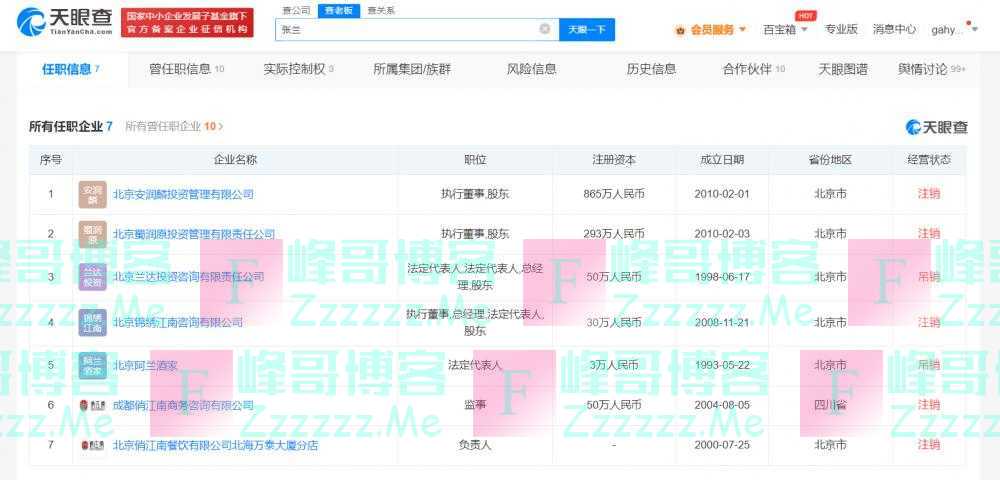The width and height of the screenshot is (1000, 480).
Task: Click the 锦绣江南 company logo icon
Action: coord(92,322)
